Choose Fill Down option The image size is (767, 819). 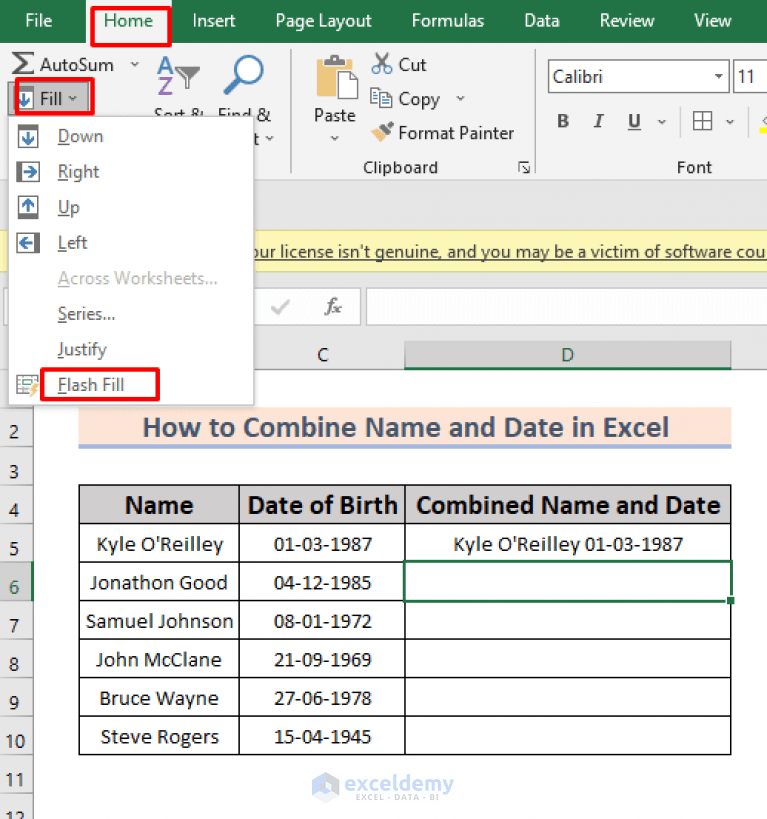(131, 136)
